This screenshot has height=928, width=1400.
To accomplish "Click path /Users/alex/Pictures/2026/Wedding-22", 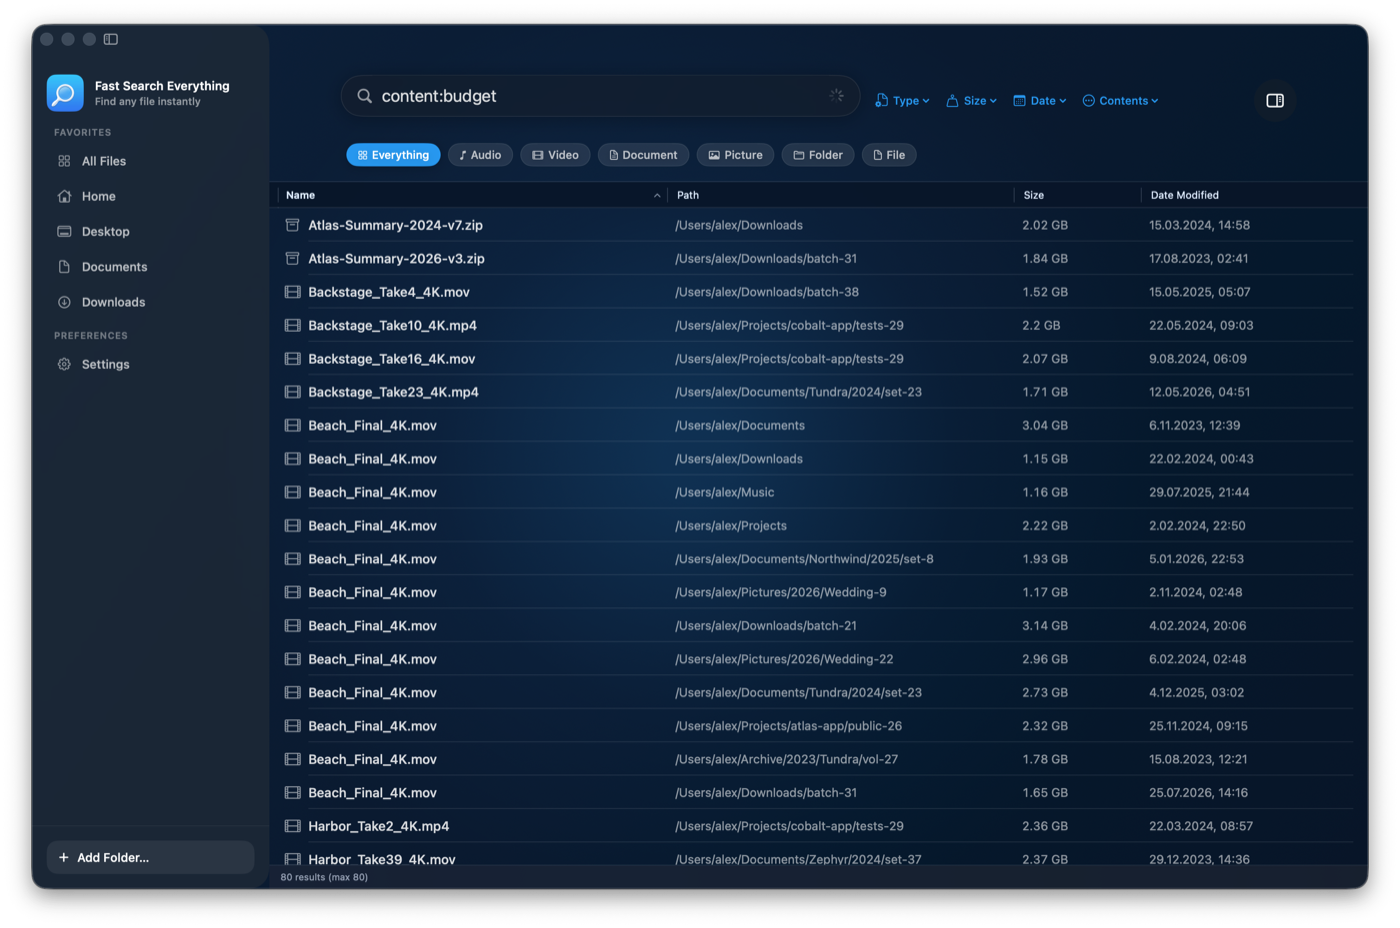I will [784, 659].
